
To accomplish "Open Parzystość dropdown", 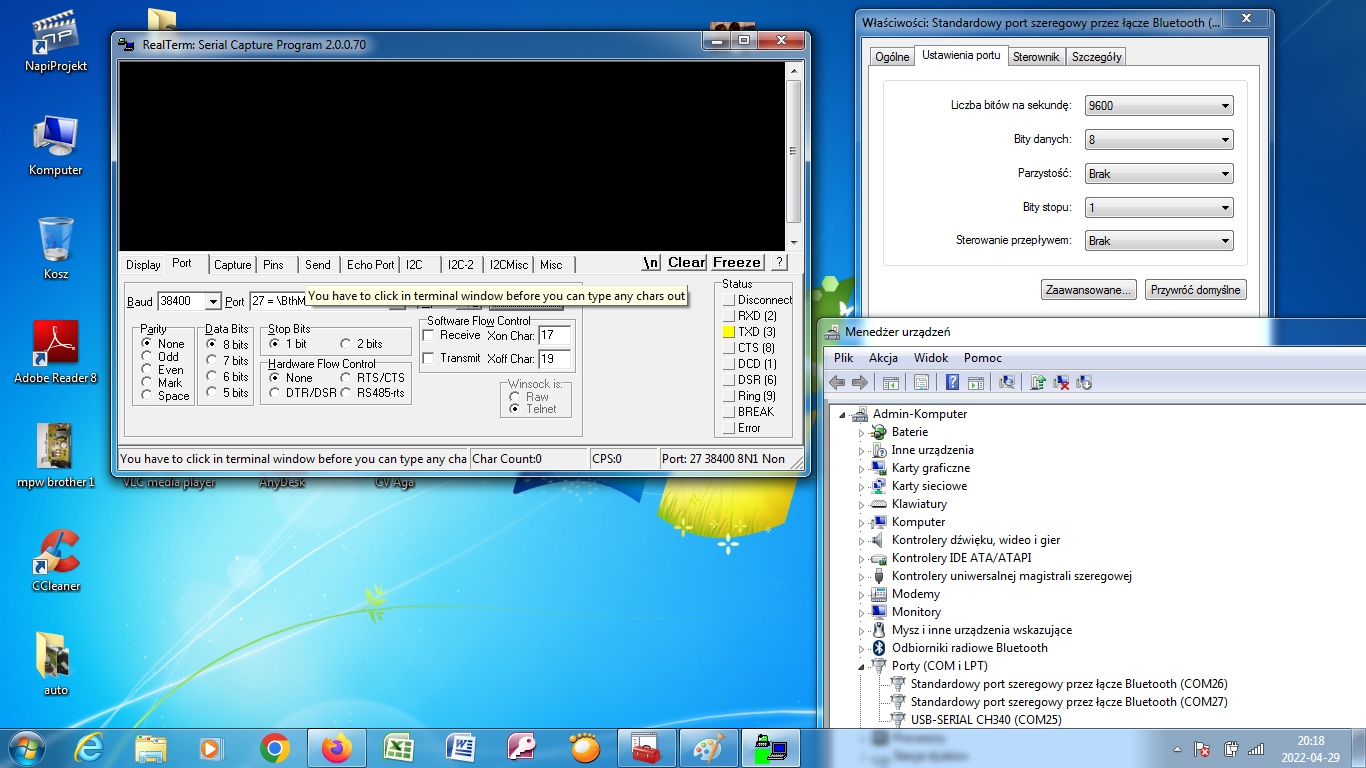I will pyautogui.click(x=1159, y=174).
